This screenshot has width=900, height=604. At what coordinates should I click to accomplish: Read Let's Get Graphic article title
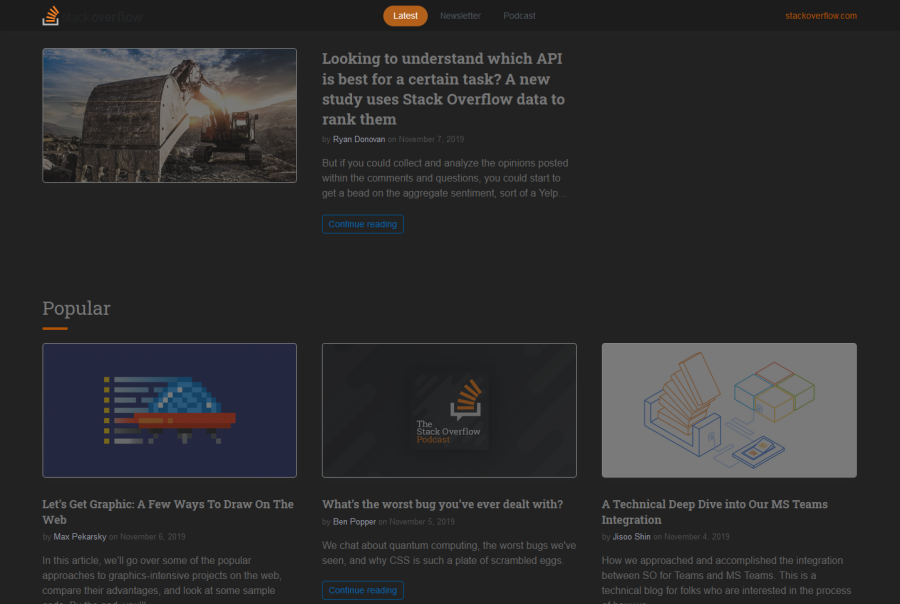168,512
